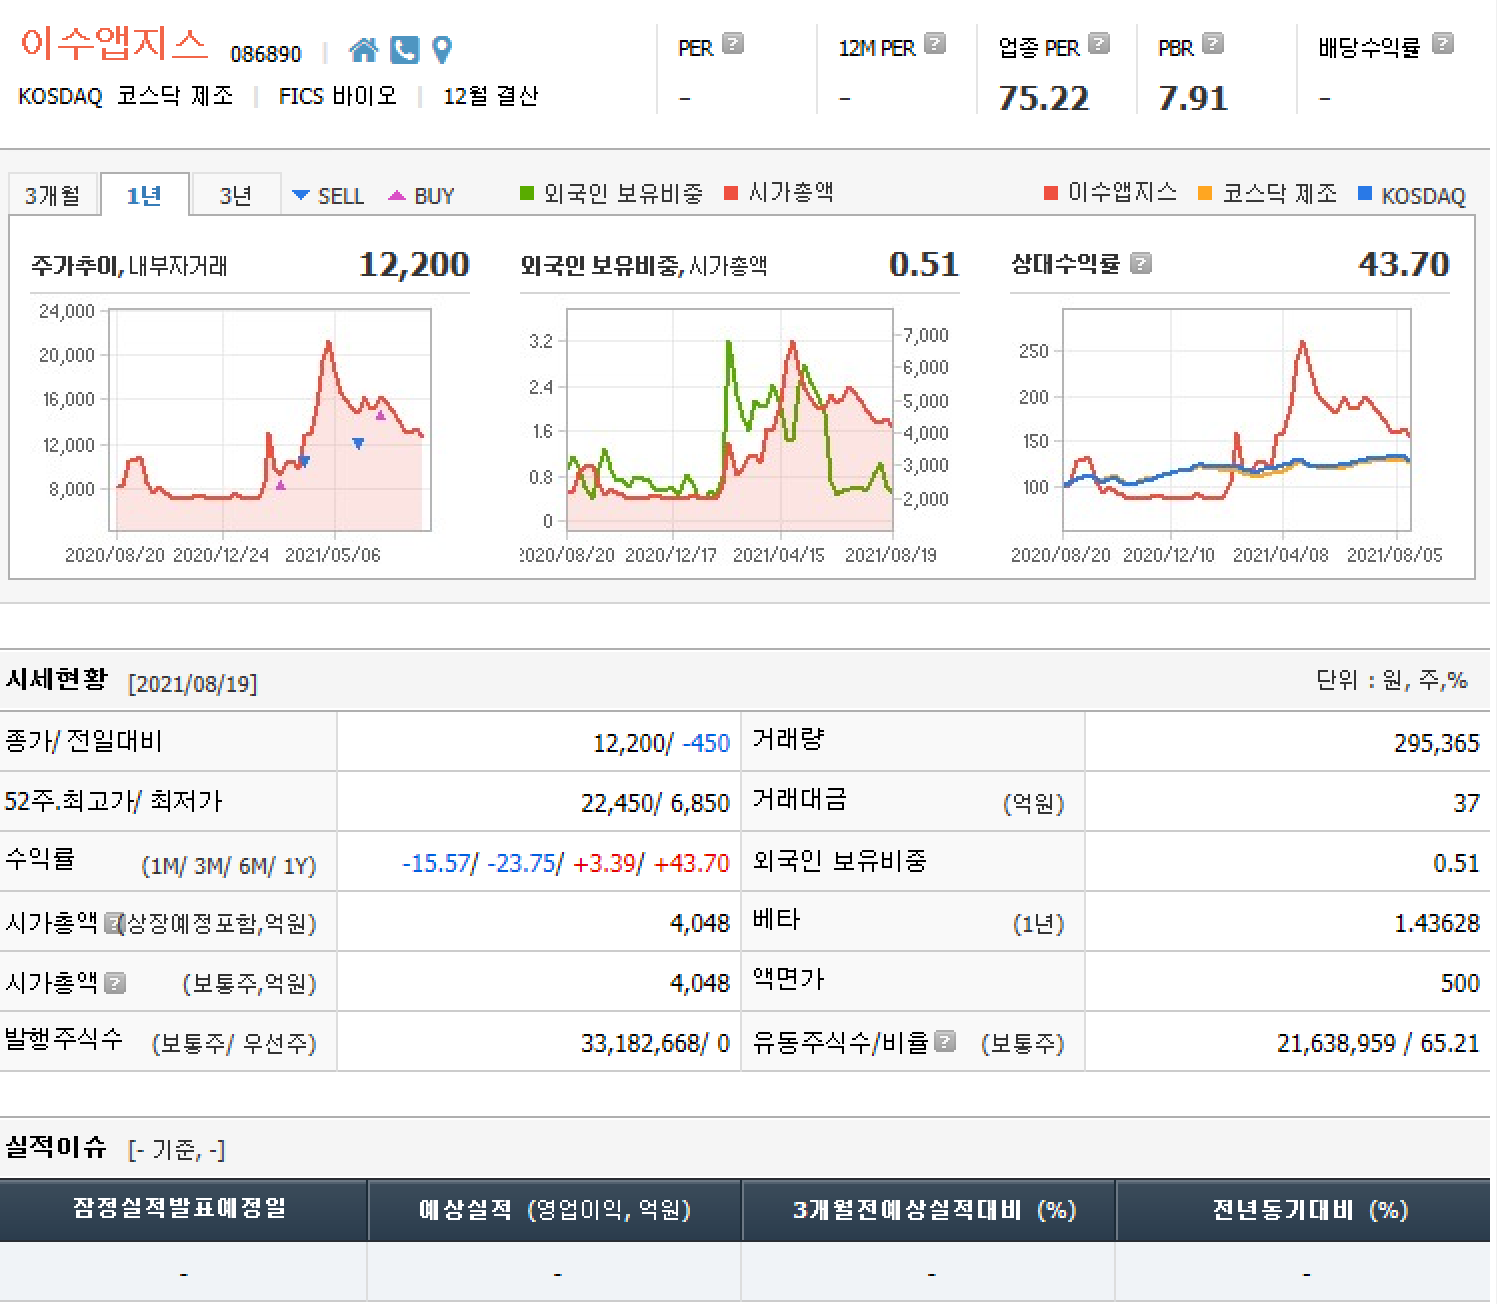Click the 업종 PER value 75.22
This screenshot has height=1304, width=1497.
tap(1043, 98)
